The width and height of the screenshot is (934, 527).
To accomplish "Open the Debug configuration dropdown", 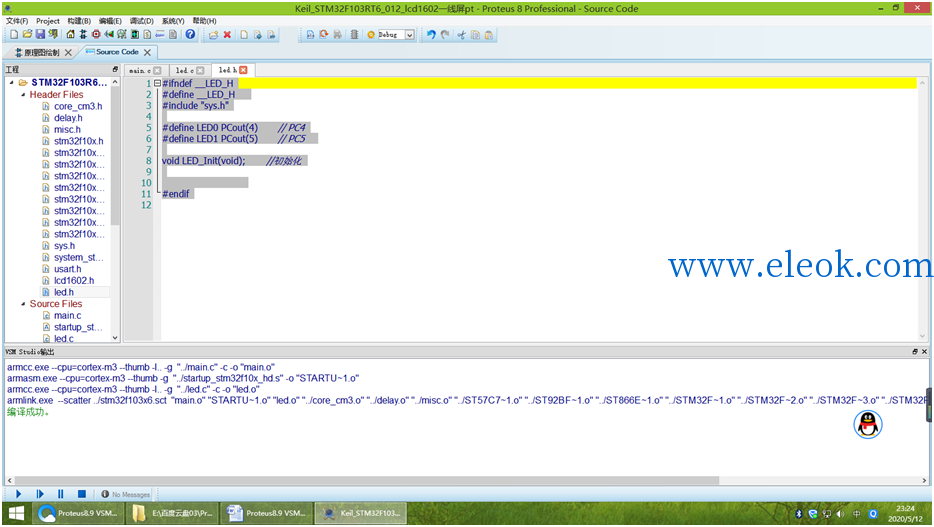I will click(410, 35).
